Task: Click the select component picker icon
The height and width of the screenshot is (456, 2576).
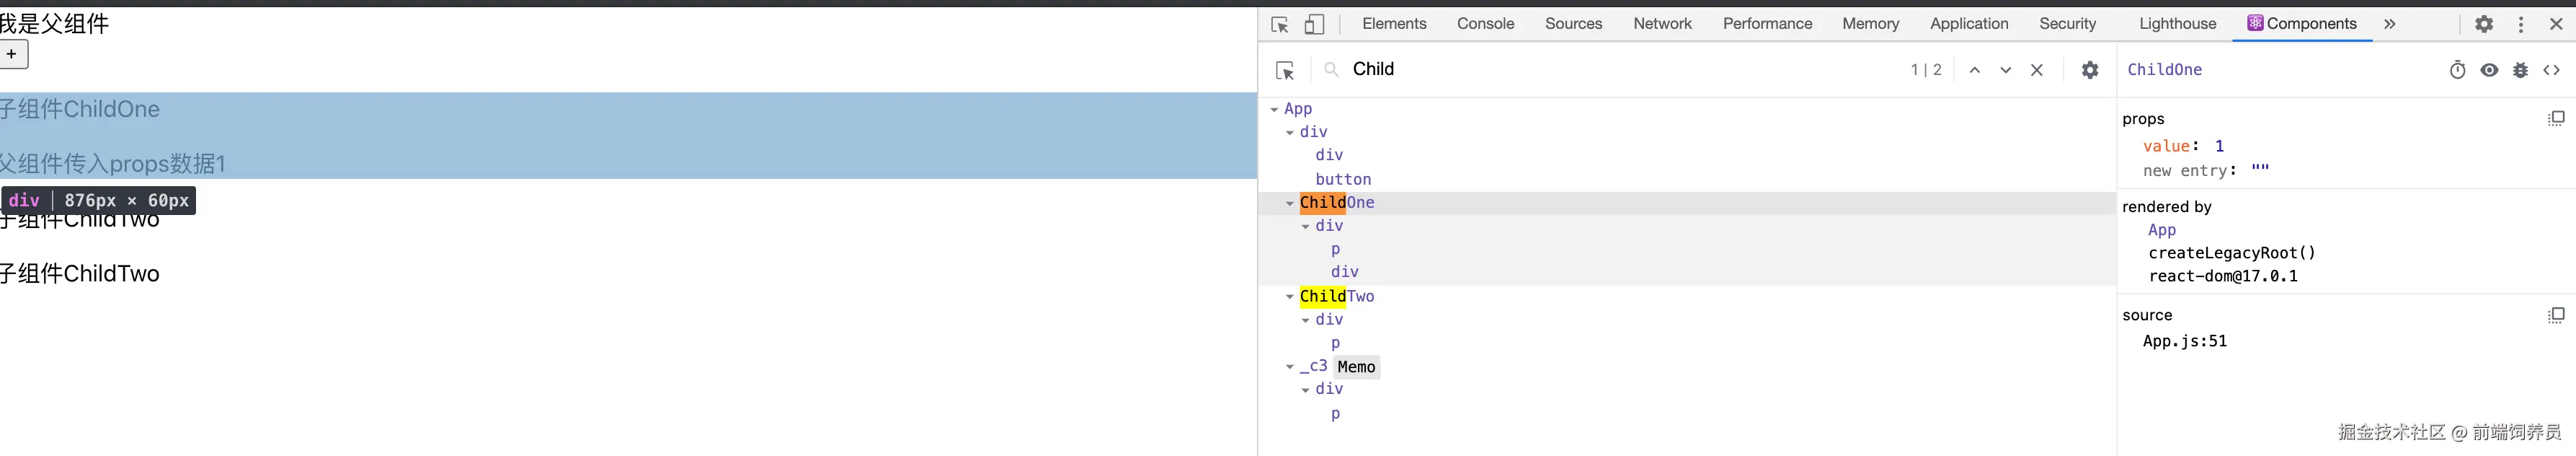Action: (1285, 70)
